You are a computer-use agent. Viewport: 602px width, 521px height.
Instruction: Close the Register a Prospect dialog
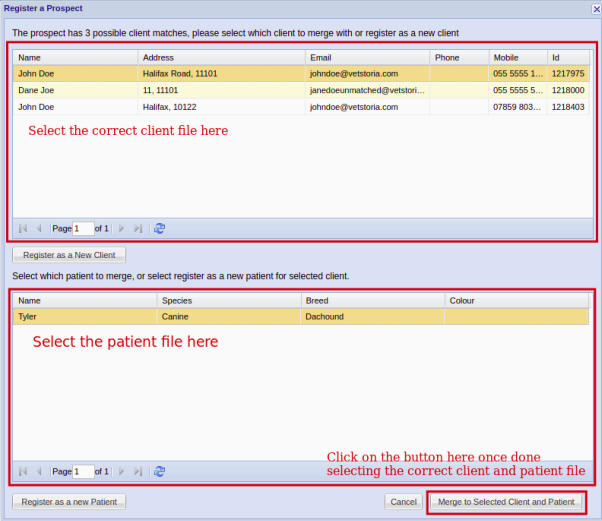pos(596,9)
